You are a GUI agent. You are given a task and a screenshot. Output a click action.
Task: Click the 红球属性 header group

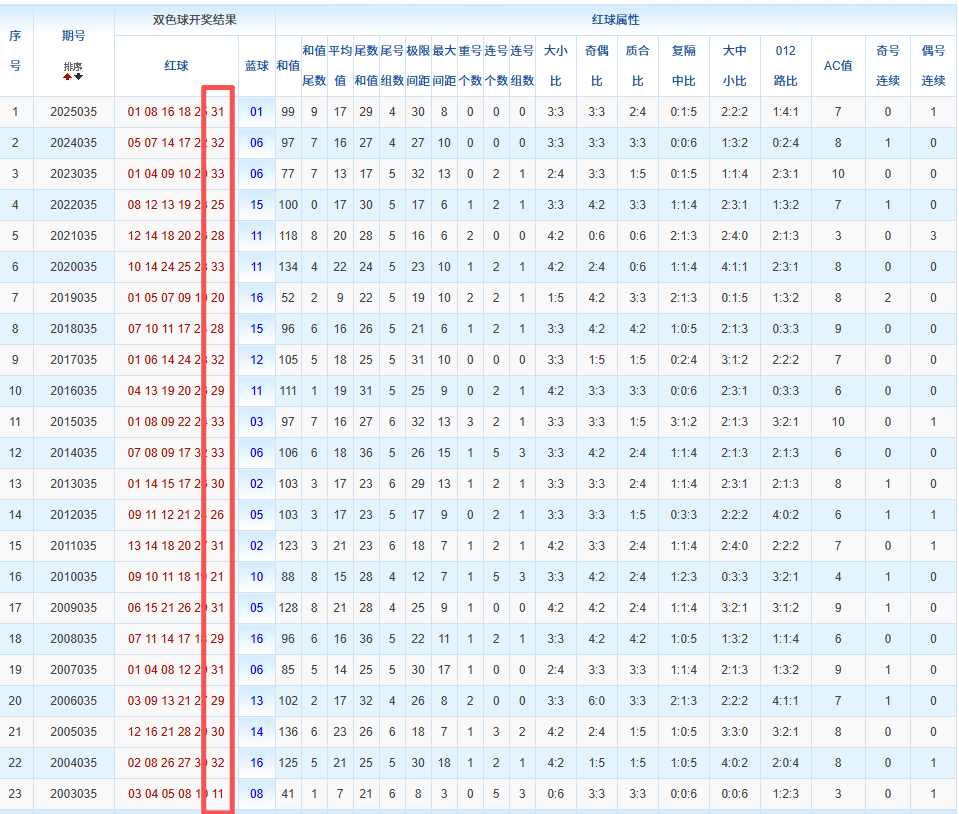coord(615,20)
